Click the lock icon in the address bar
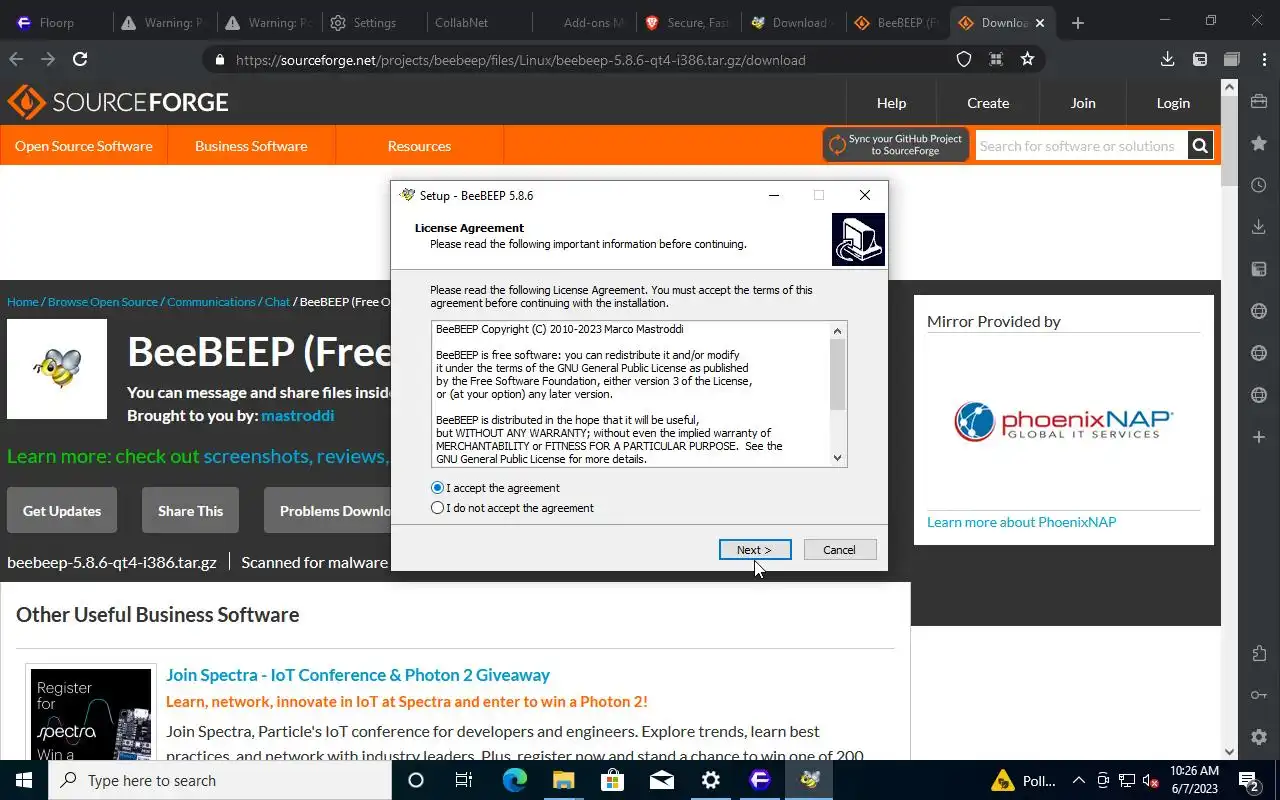Screen dimensions: 1280x800 point(220,60)
